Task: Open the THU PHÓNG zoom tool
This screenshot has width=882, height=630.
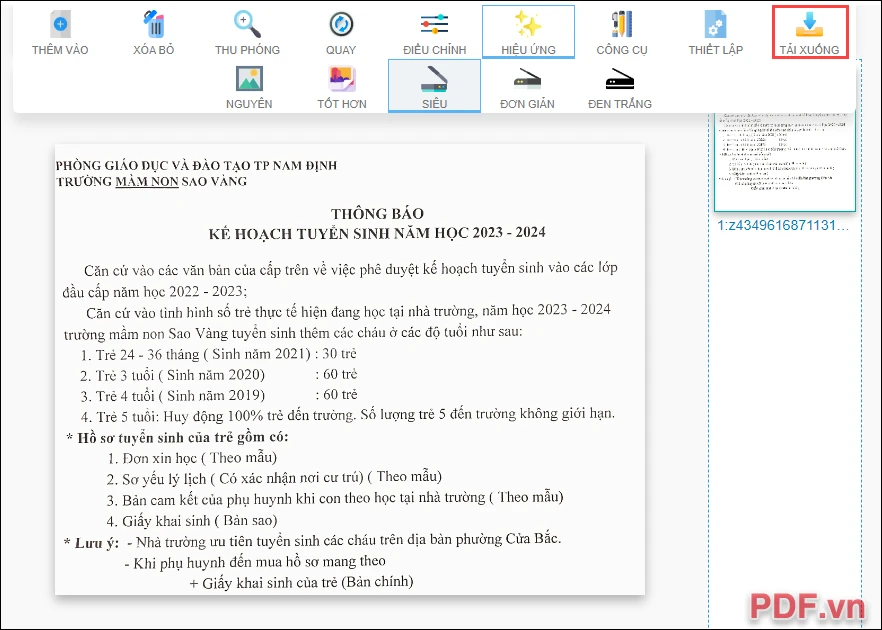Action: 248,32
